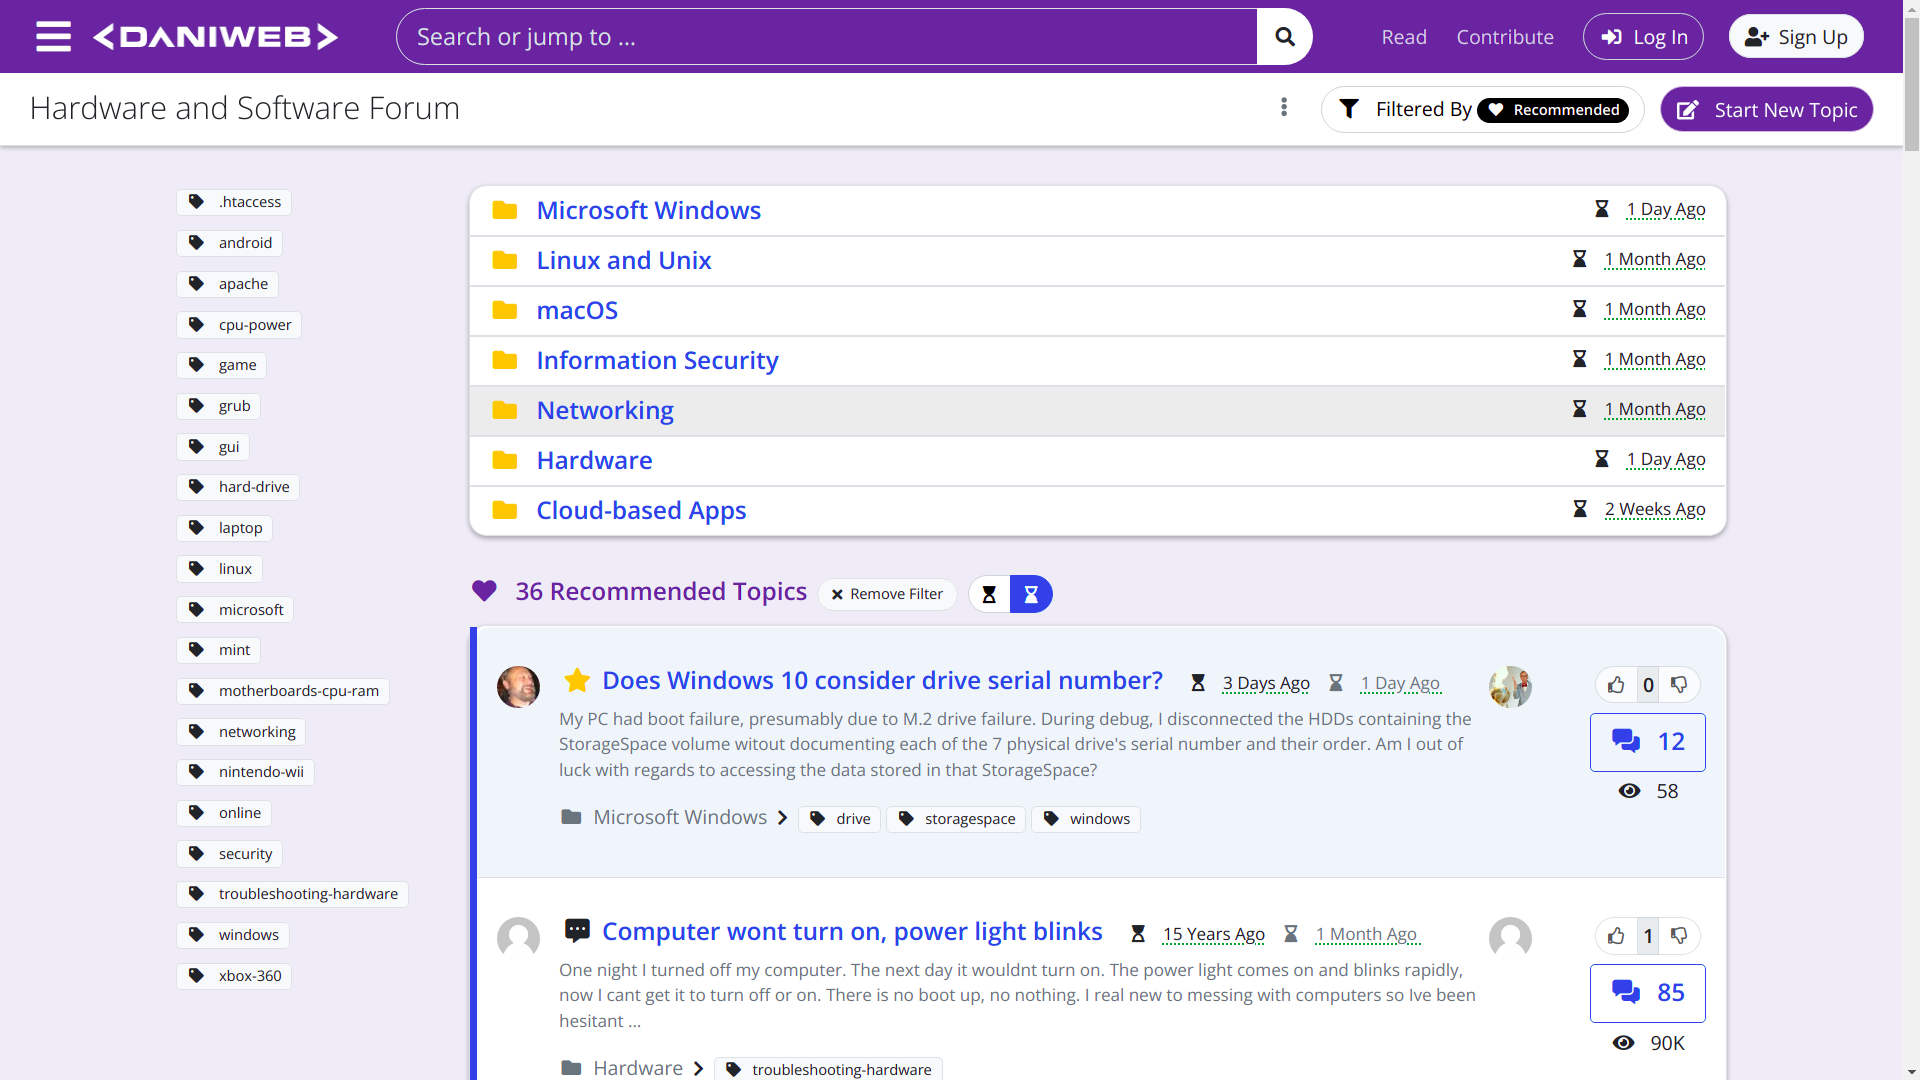Screen dimensions: 1920x1080
Task: Open the Microsoft Windows forum folder
Action: 648,210
